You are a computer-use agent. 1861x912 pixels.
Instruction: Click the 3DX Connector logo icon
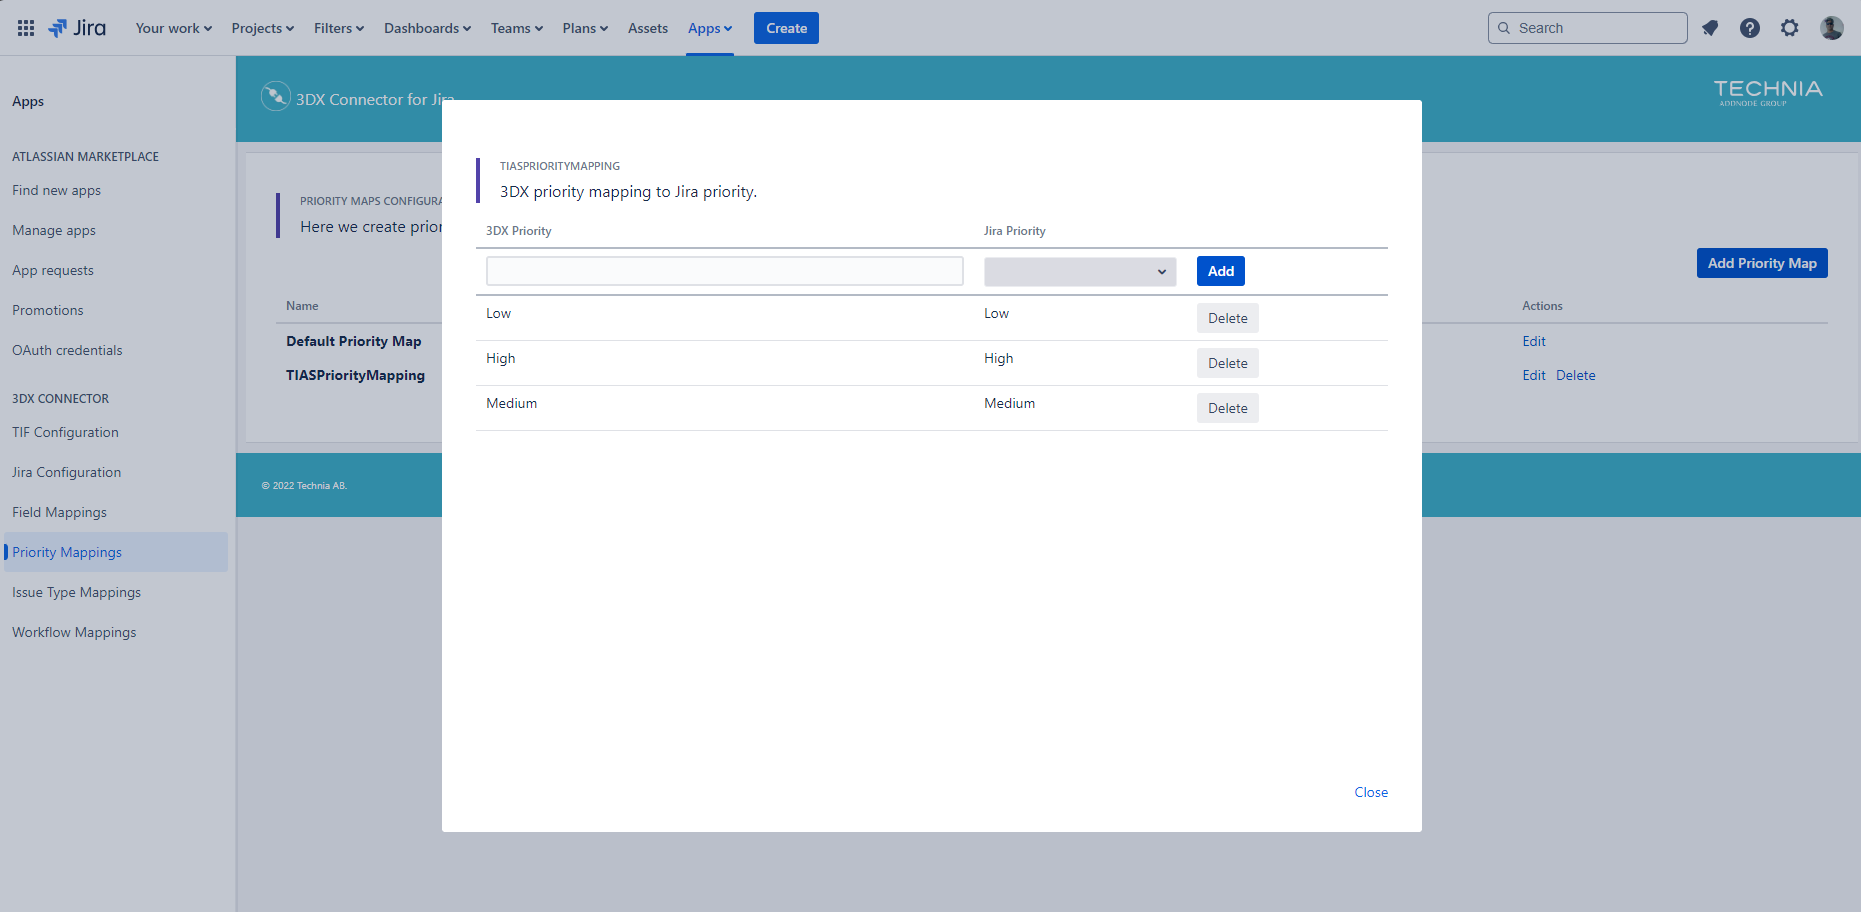pyautogui.click(x=275, y=96)
